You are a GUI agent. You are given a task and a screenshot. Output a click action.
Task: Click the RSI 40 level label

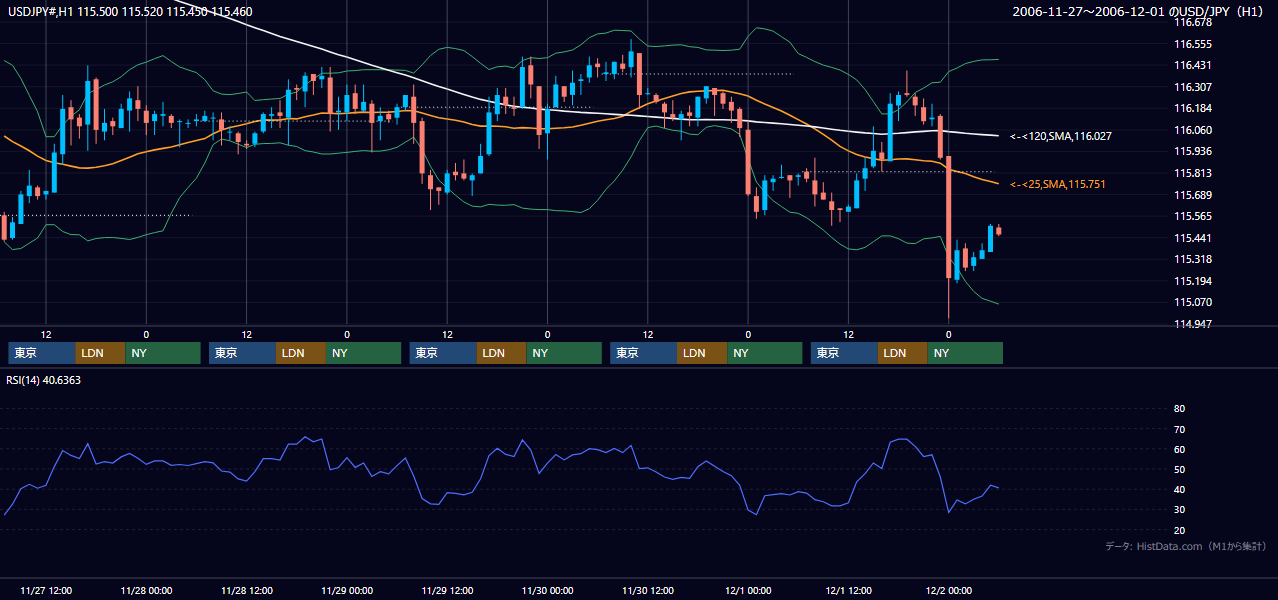[1179, 489]
